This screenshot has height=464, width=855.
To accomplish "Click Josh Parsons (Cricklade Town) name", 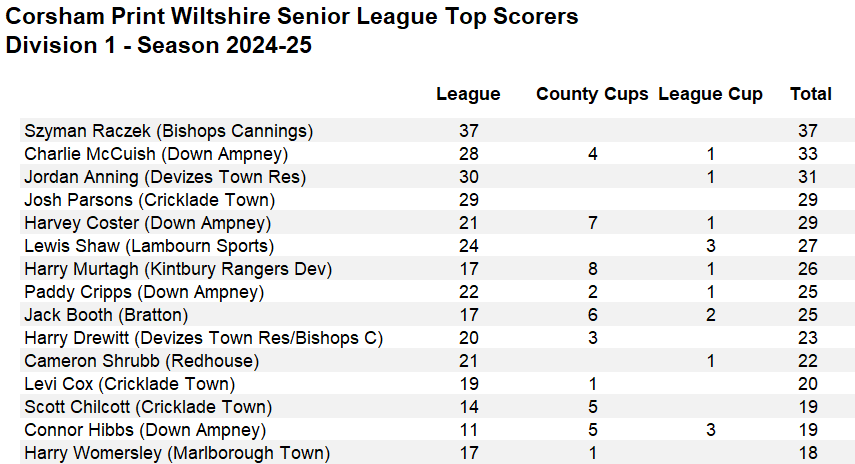I will [149, 200].
